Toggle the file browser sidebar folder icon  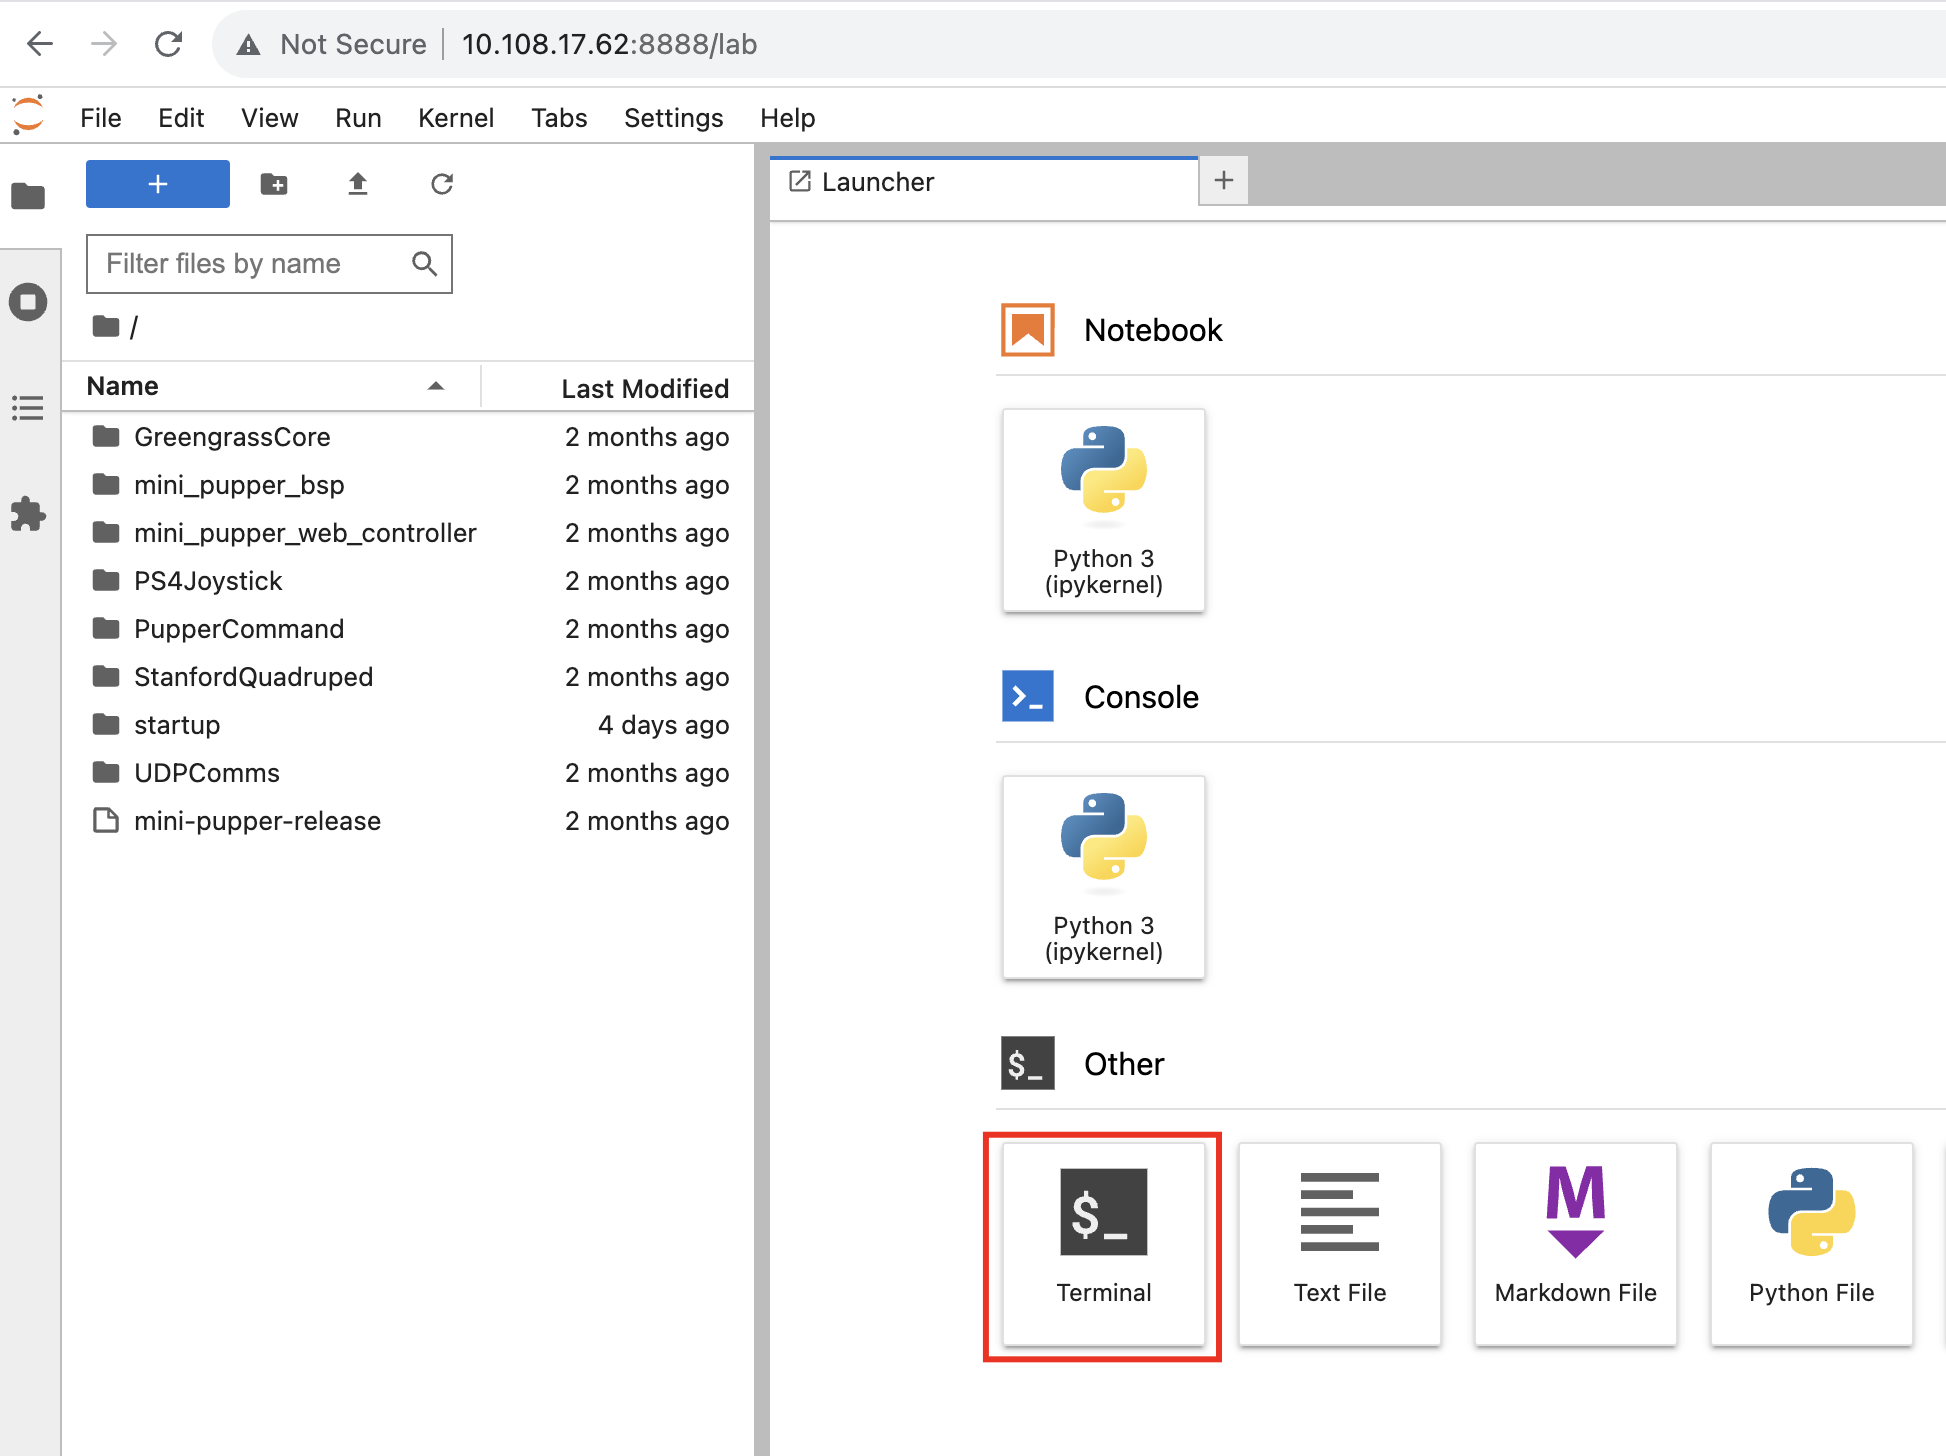[28, 196]
